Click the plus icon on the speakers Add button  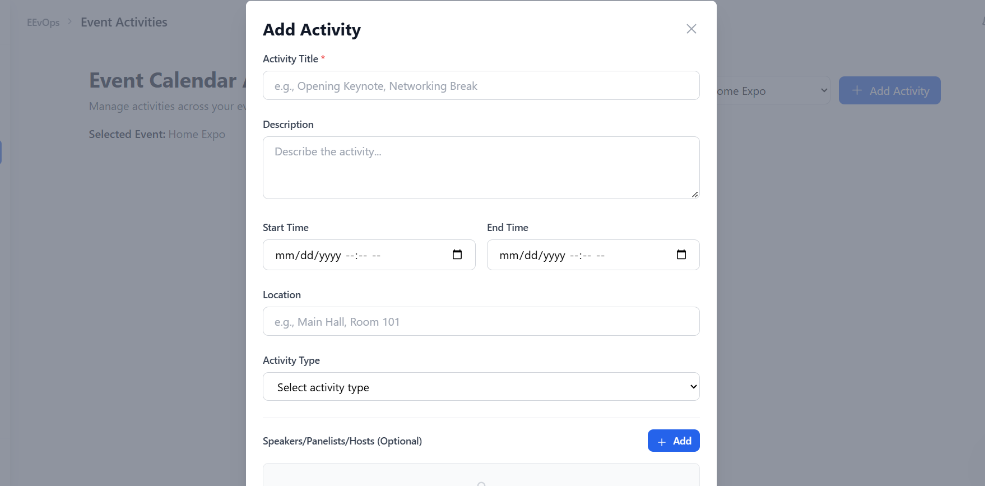(661, 441)
